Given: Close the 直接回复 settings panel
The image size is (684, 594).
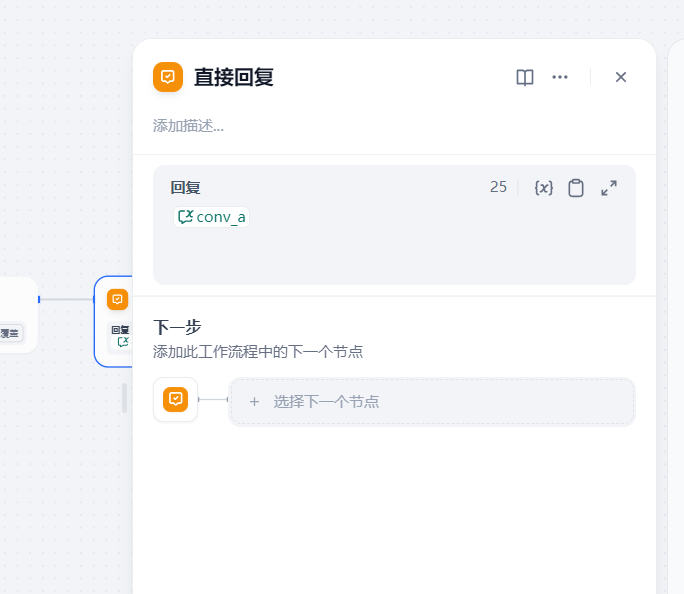Looking at the screenshot, I should pyautogui.click(x=621, y=77).
